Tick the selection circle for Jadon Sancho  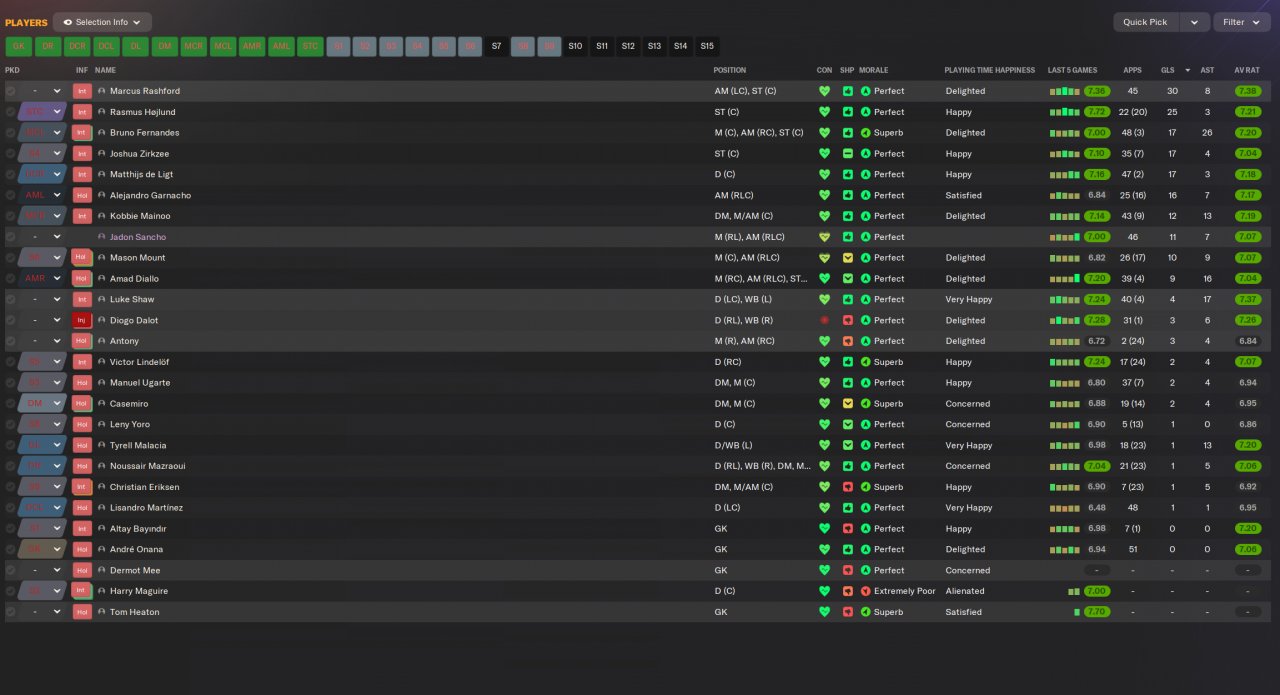point(11,237)
